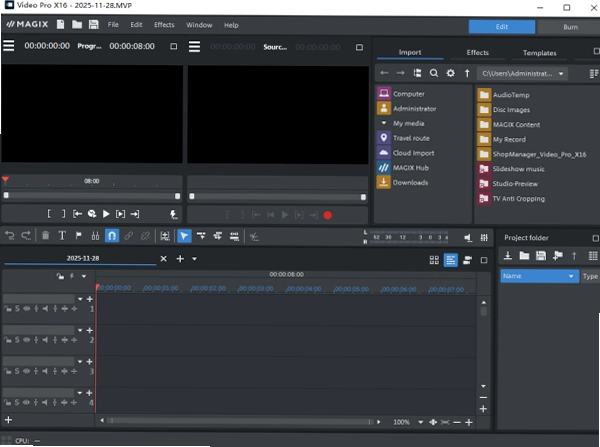Play the program monitor video
The width and height of the screenshot is (600, 447).
tap(106, 214)
